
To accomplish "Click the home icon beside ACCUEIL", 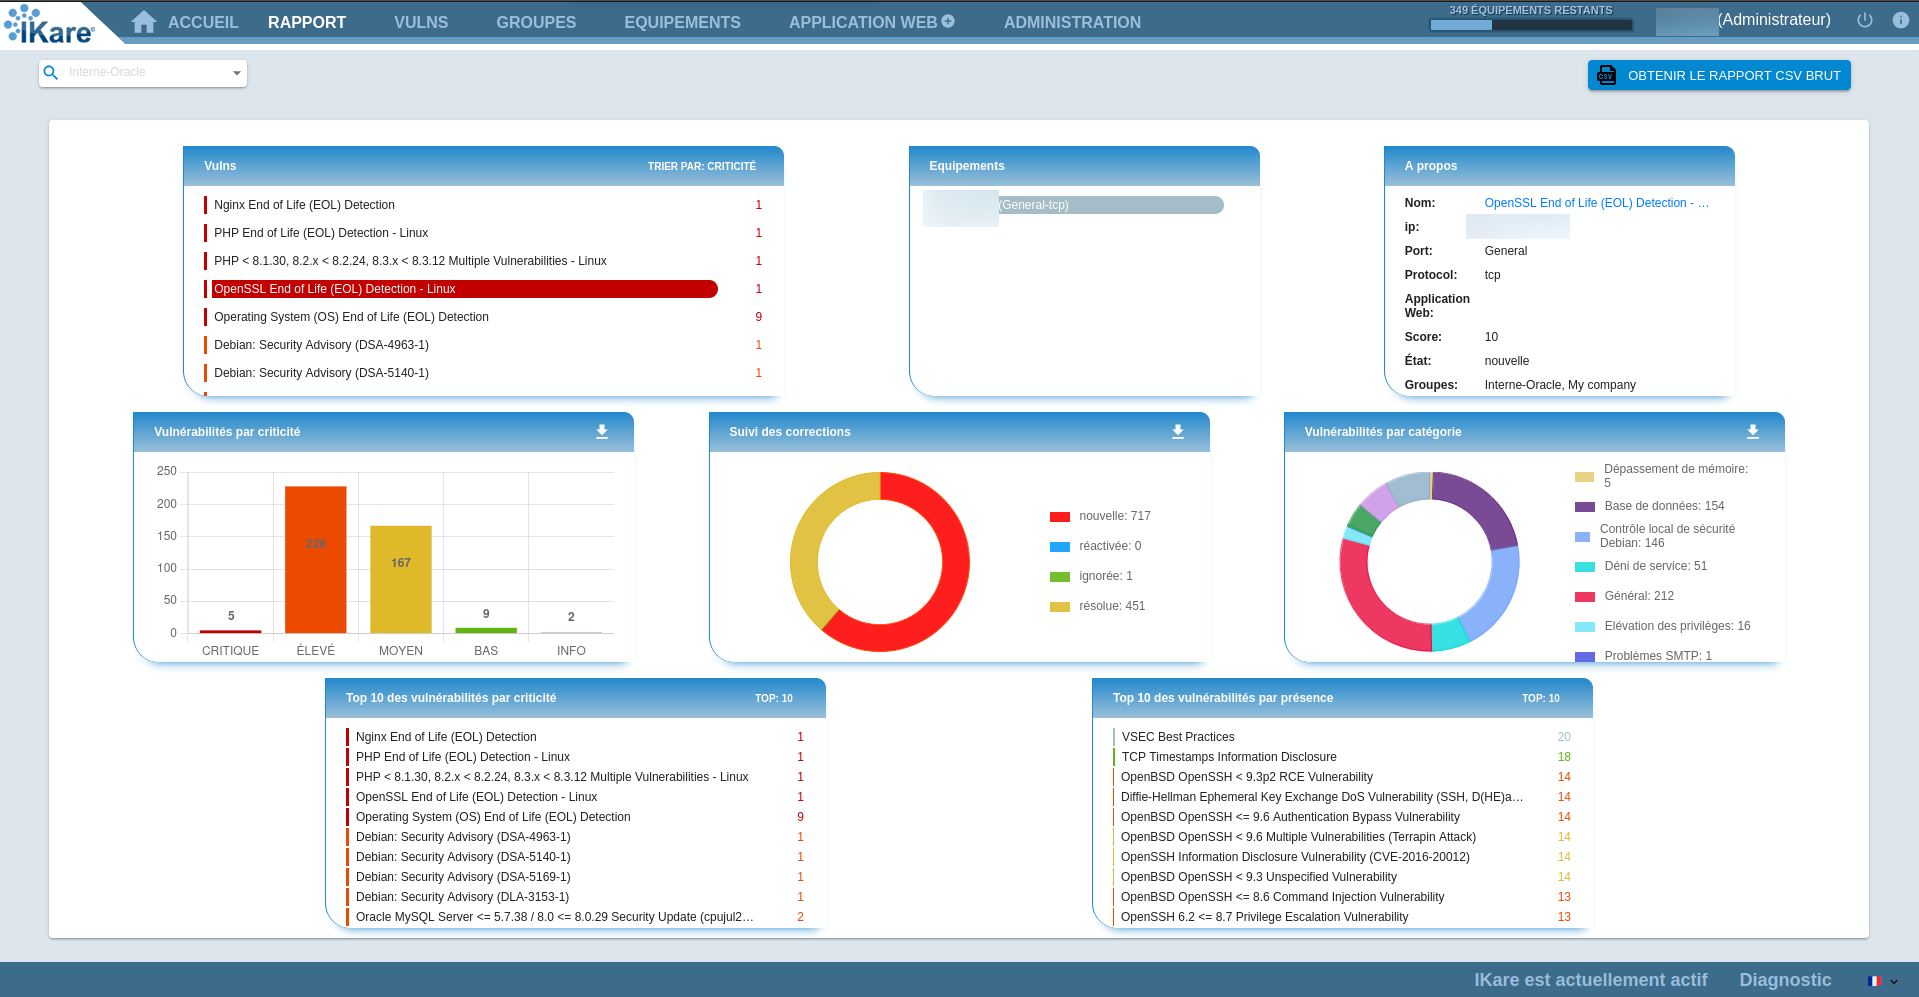I will click(144, 22).
